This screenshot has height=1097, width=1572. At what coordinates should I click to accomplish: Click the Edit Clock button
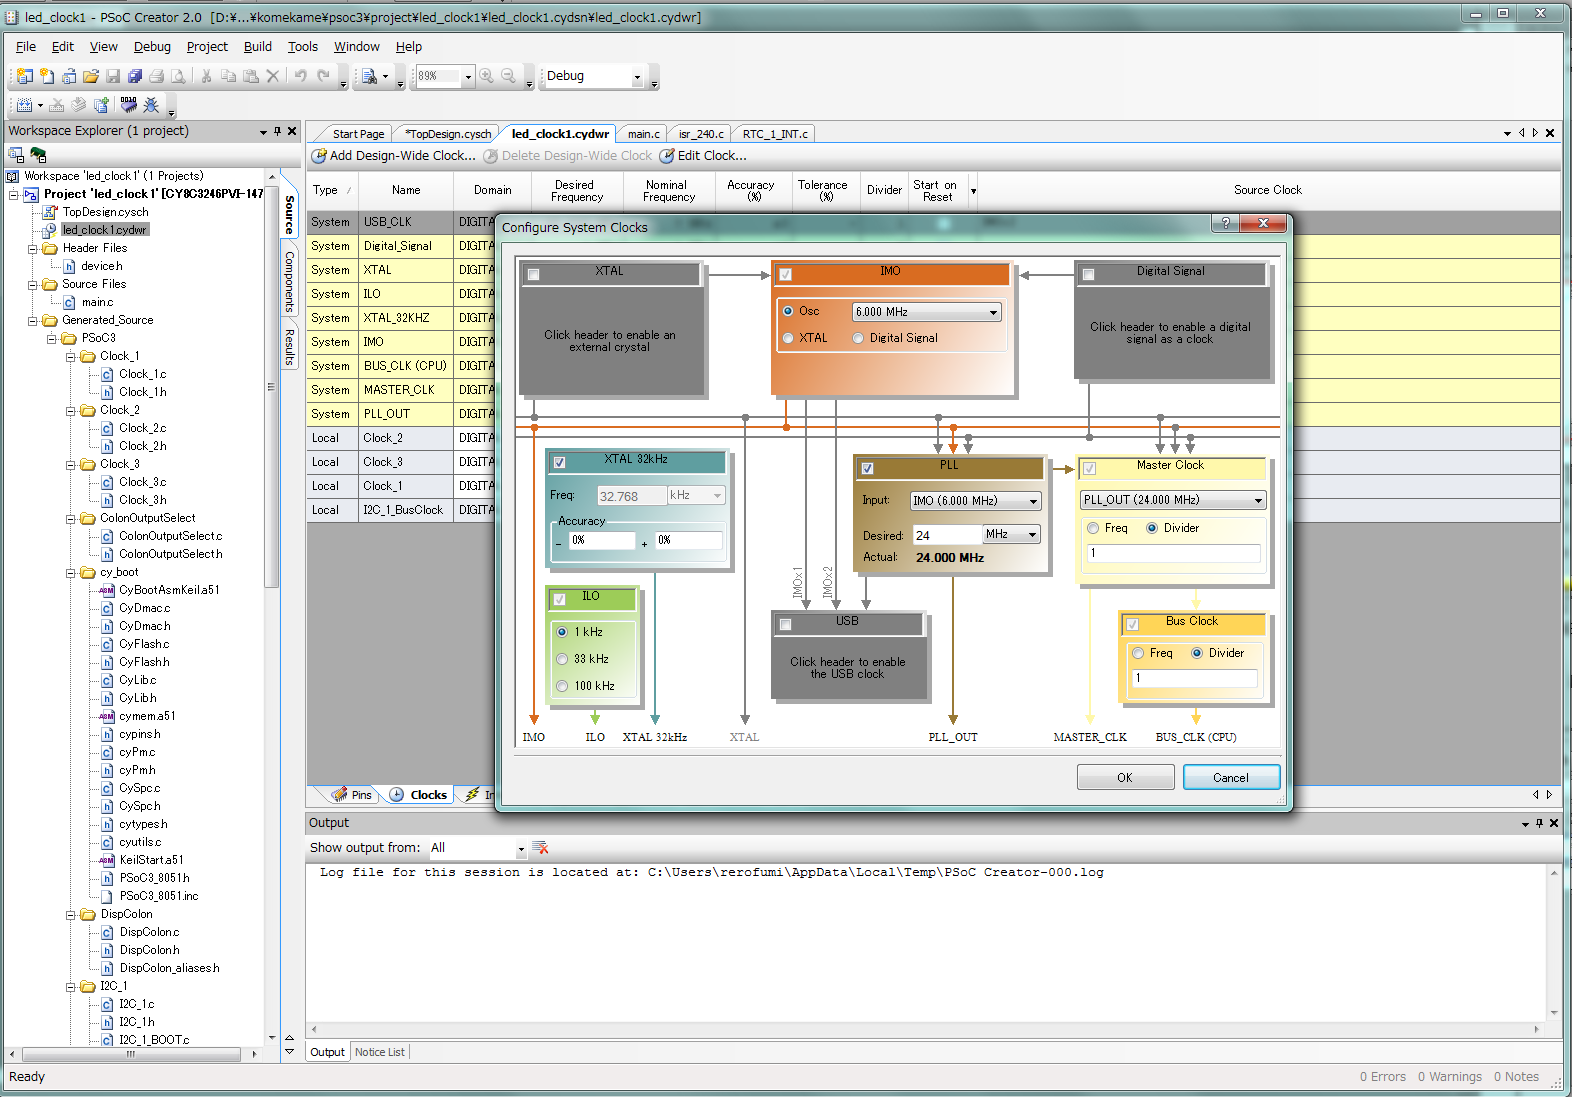point(703,156)
